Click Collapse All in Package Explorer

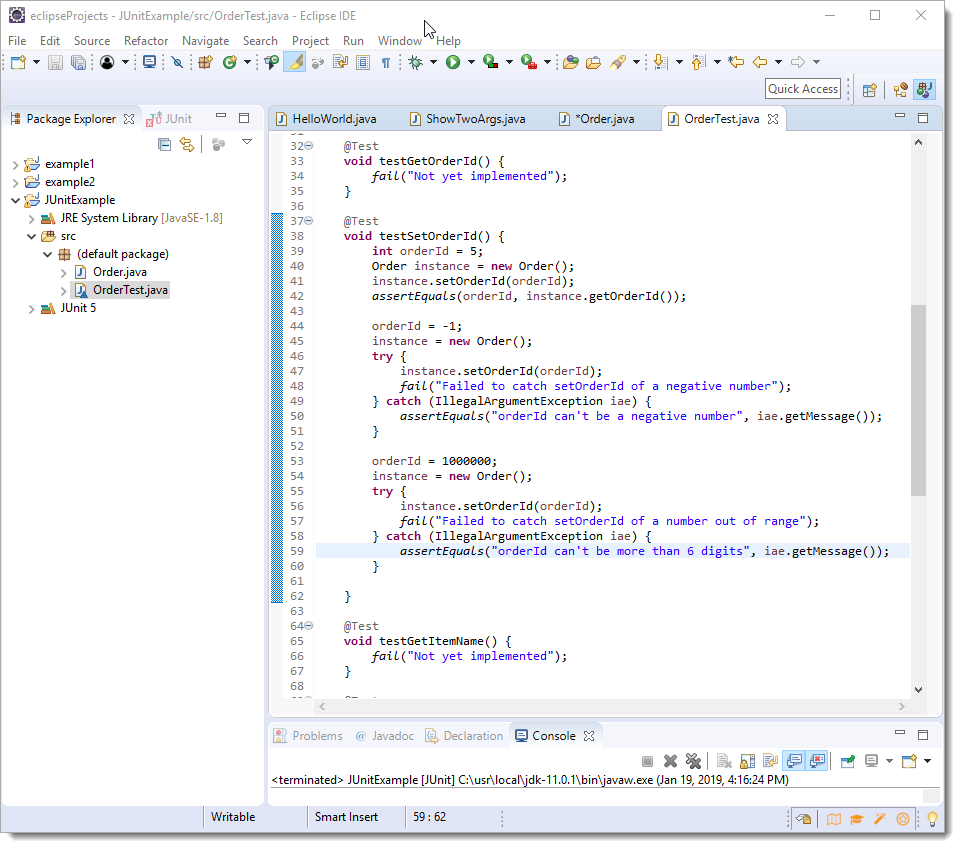point(164,144)
